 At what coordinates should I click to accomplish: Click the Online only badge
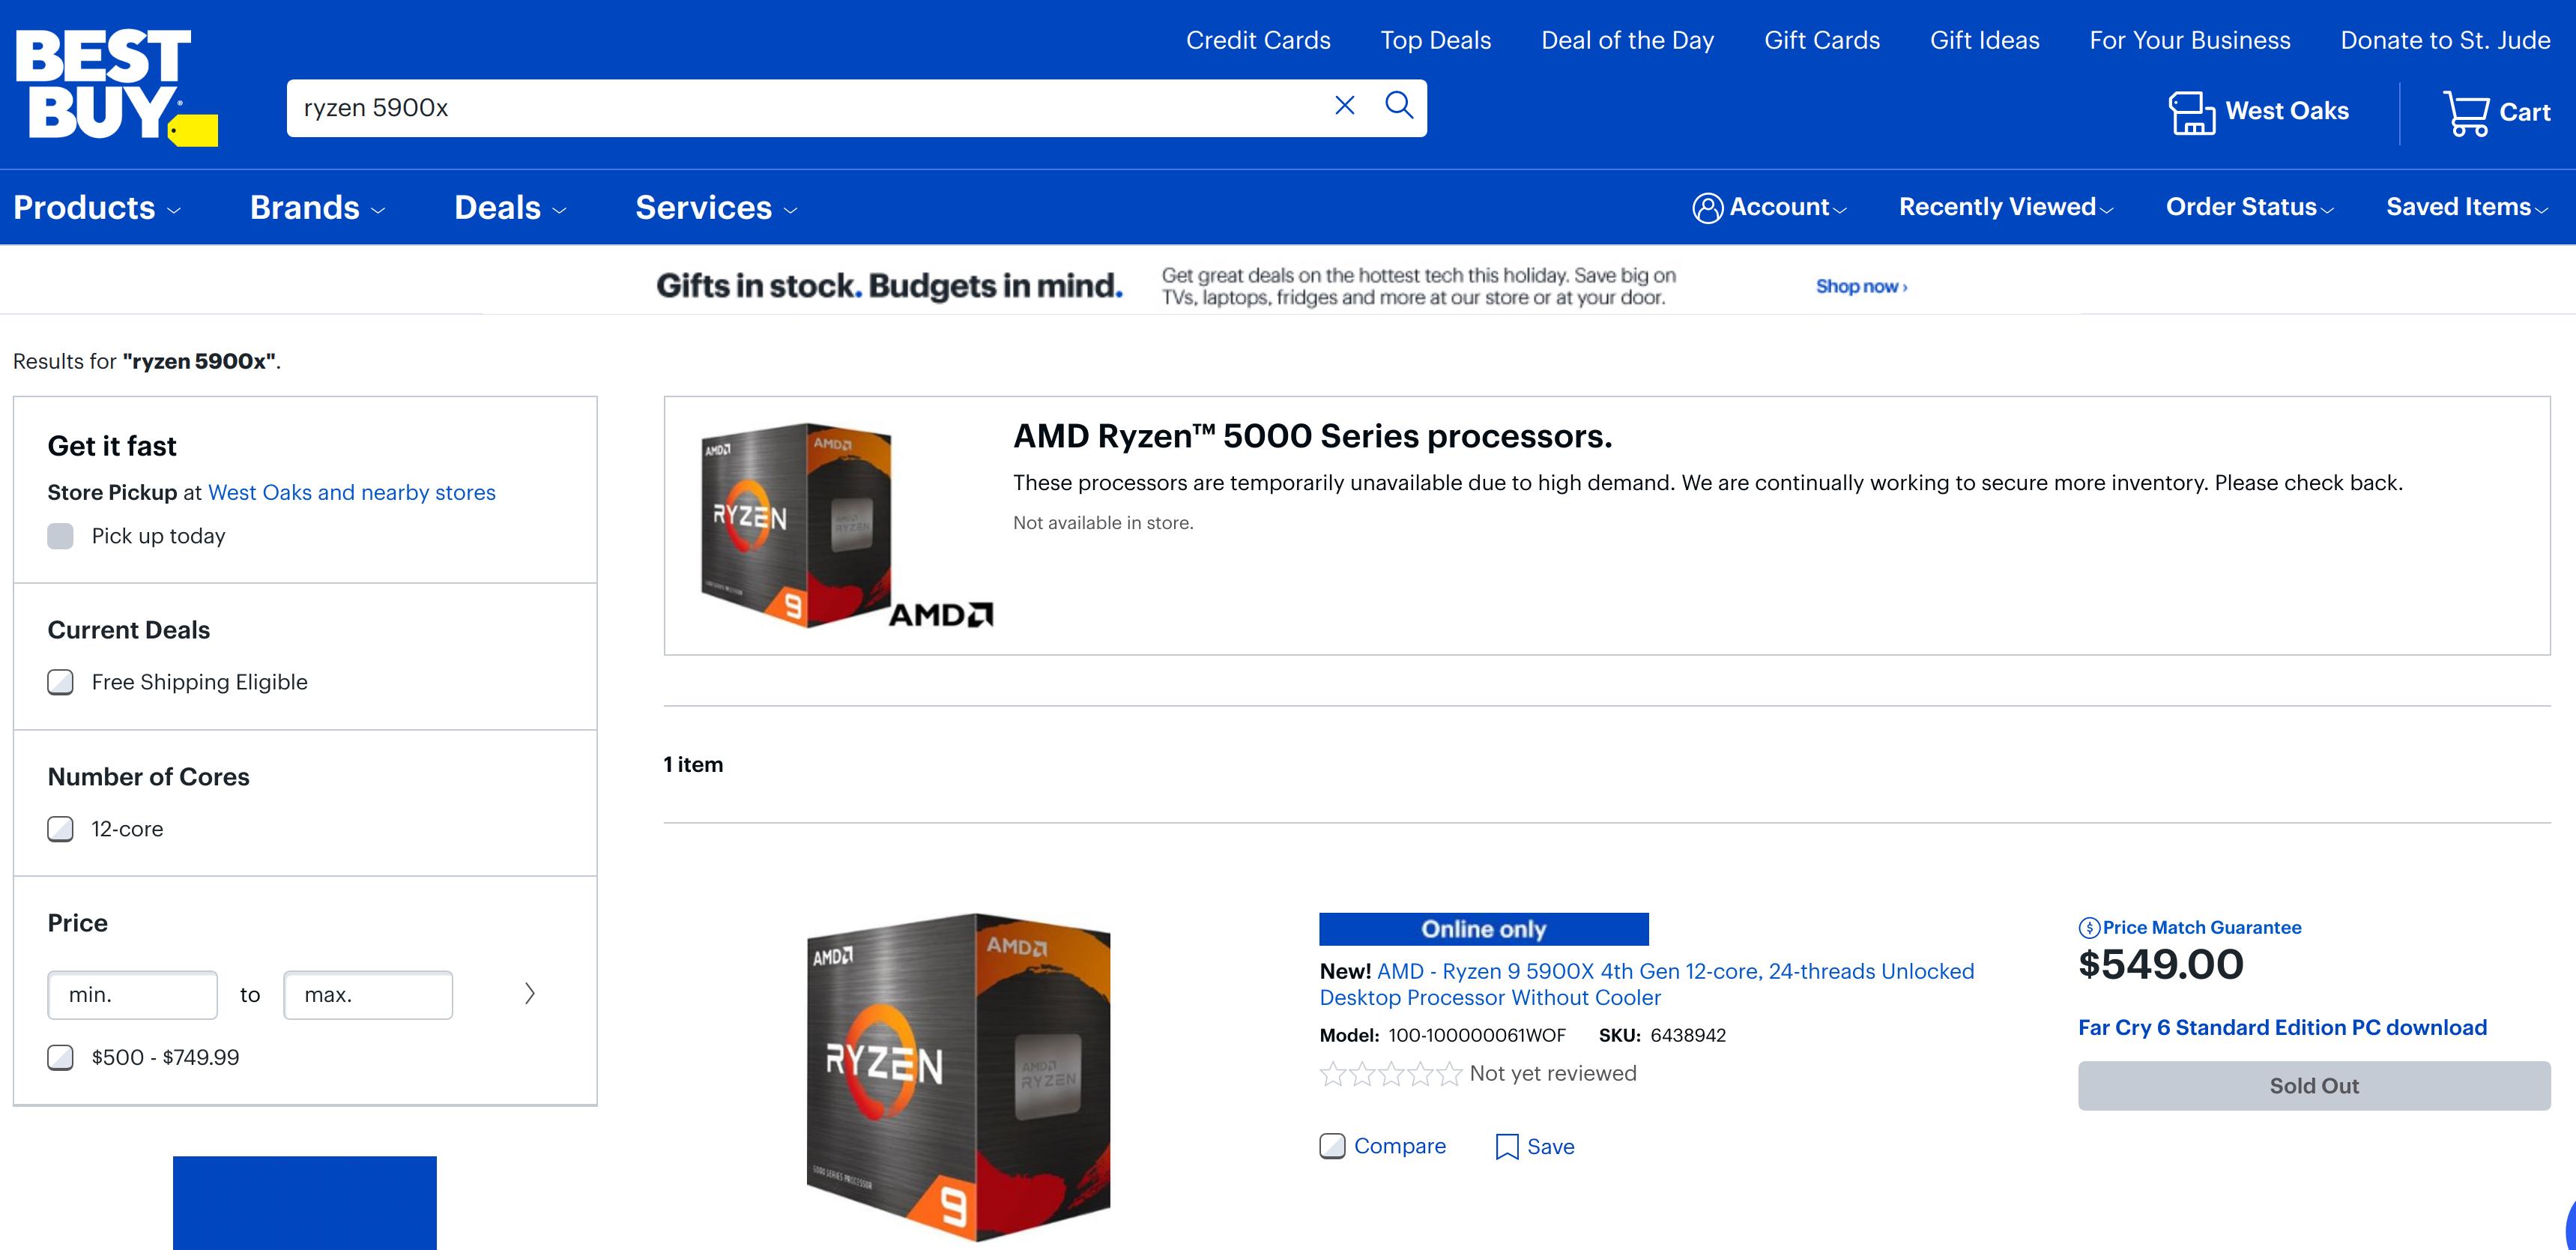[x=1483, y=929]
